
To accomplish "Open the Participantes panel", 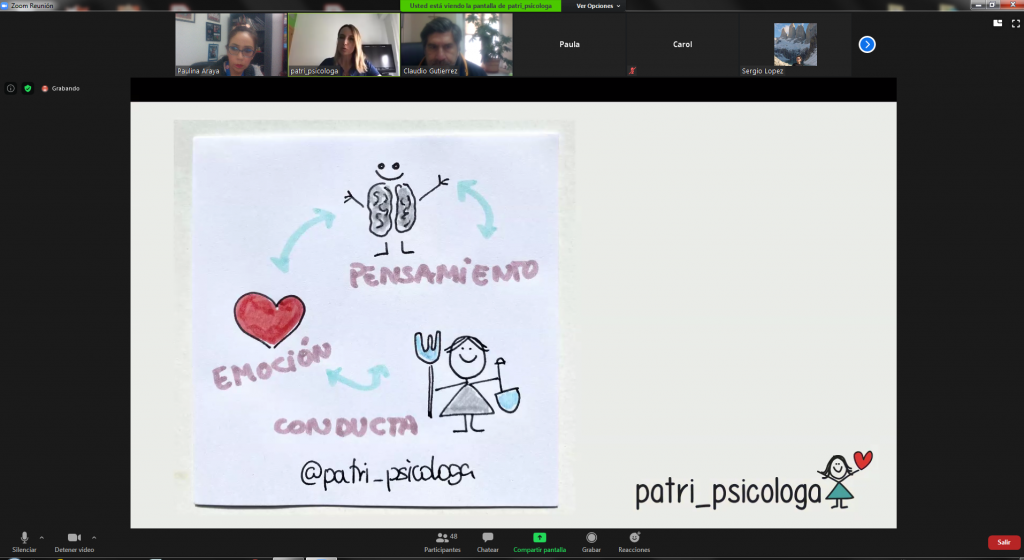I will 442,541.
